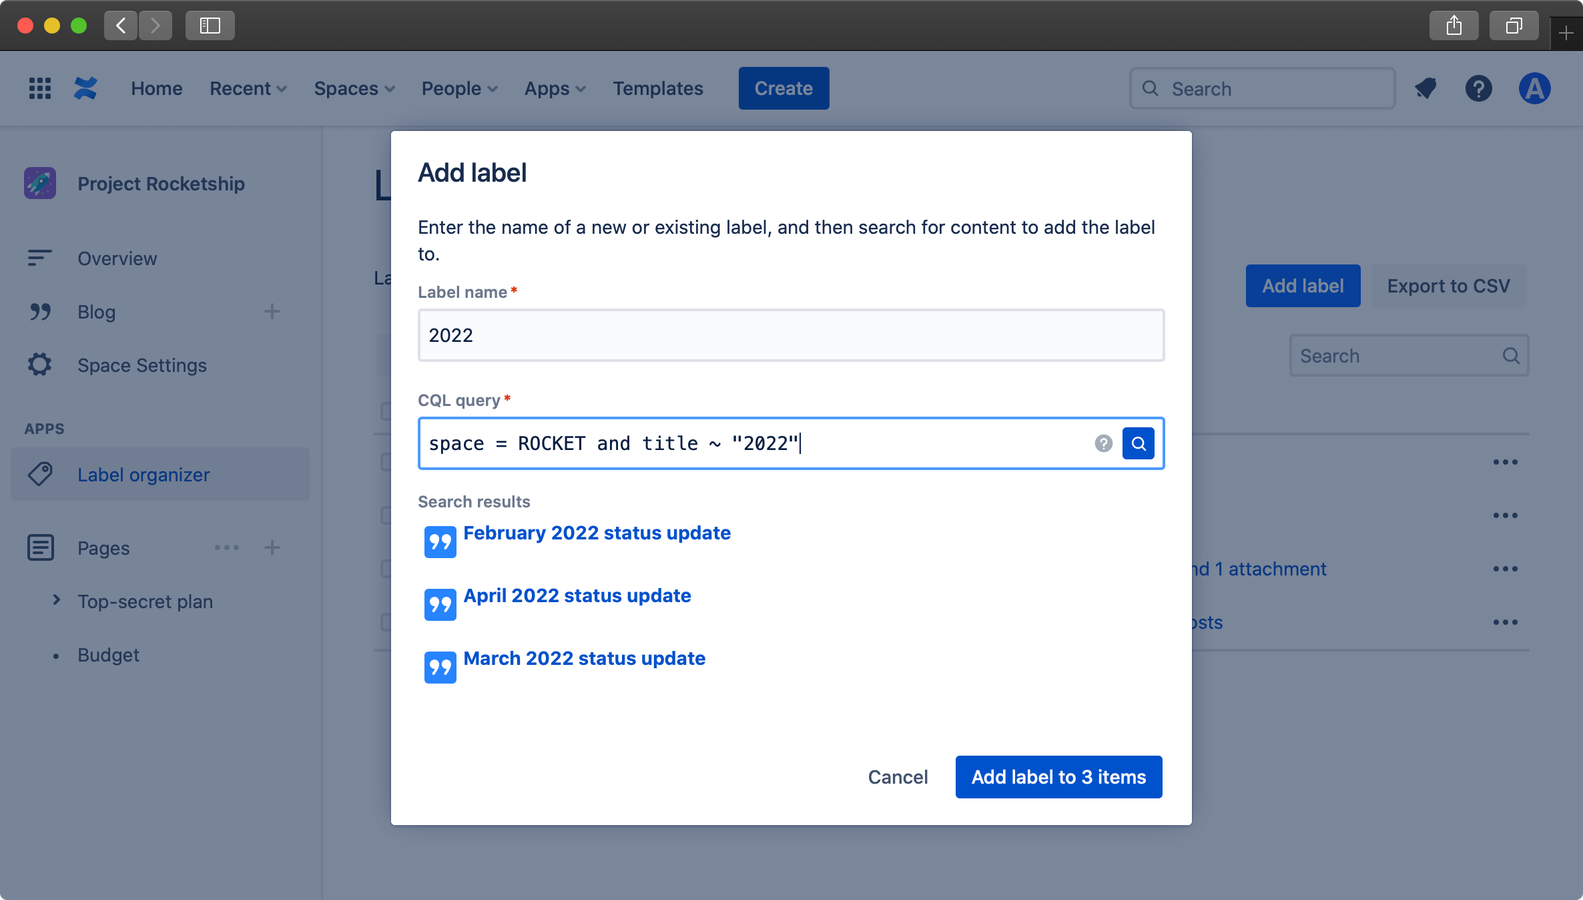Open notifications rocket icon in header
The width and height of the screenshot is (1583, 900).
[x=1426, y=88]
